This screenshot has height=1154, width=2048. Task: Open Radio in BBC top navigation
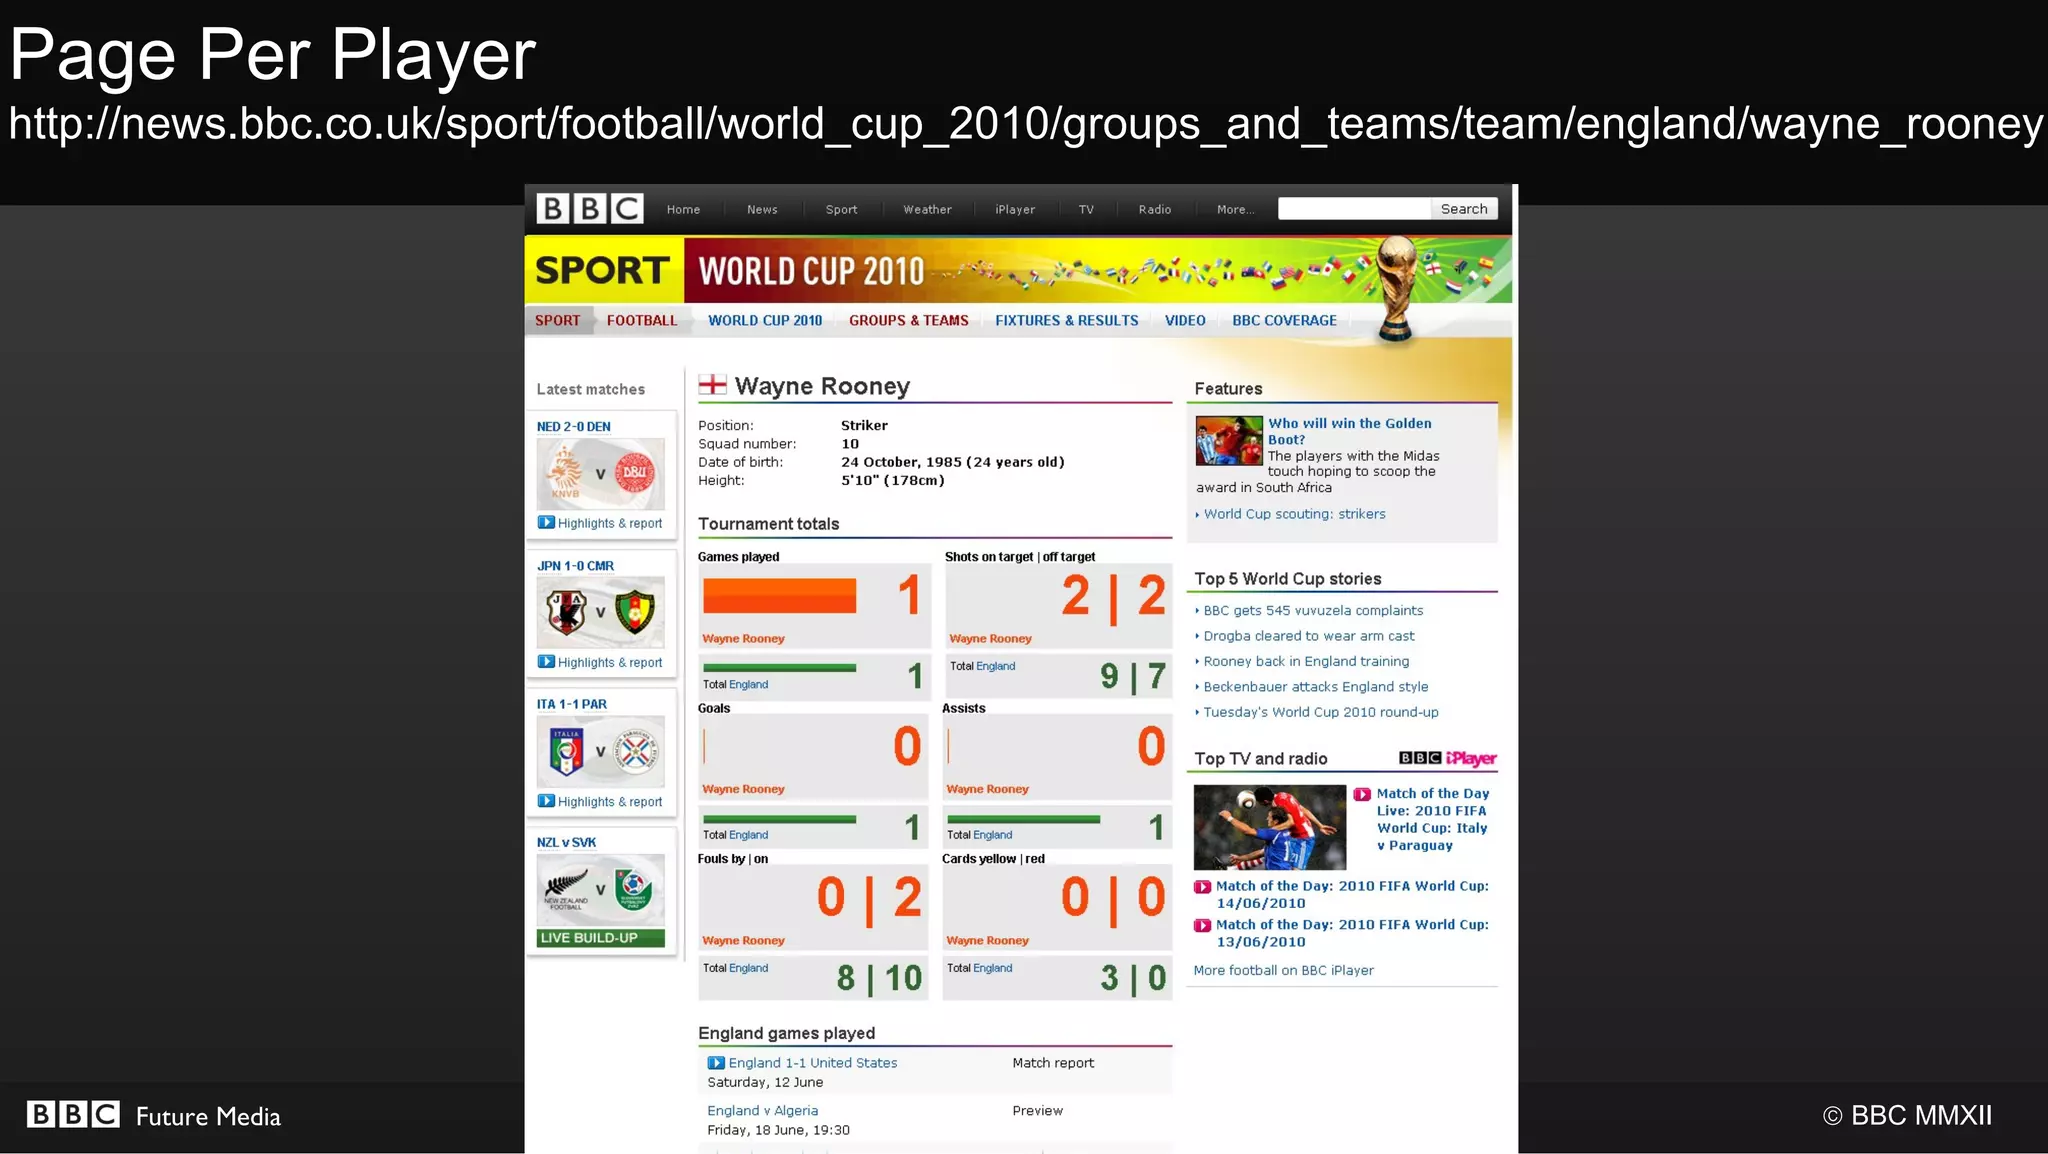click(1154, 209)
